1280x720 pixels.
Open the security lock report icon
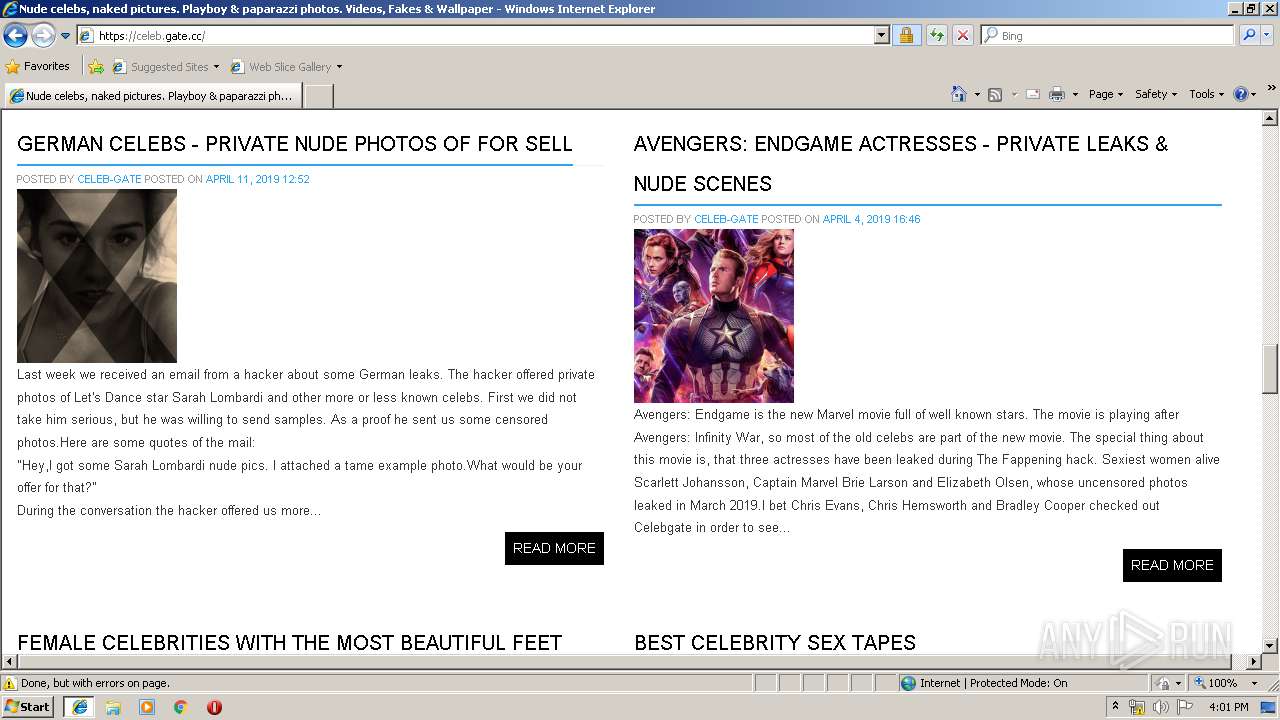[906, 35]
